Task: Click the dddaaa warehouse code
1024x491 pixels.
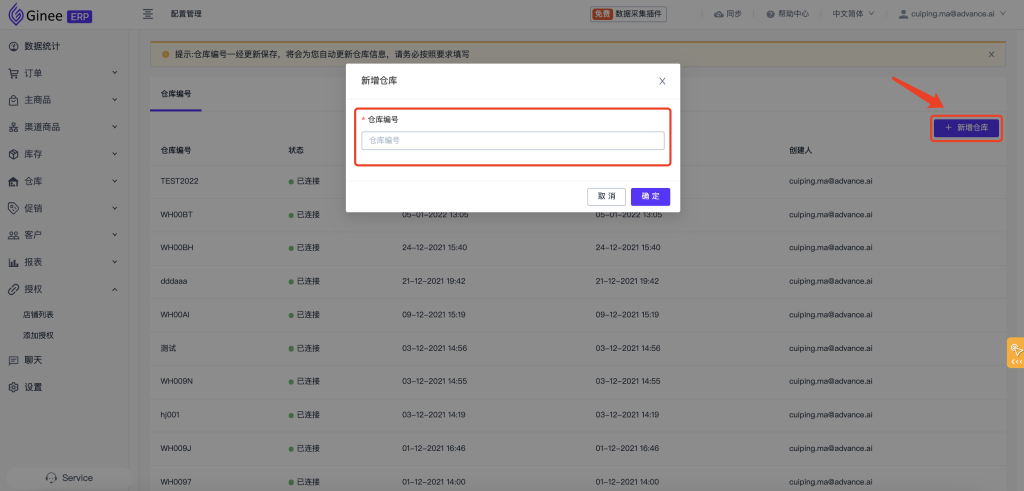Action: click(174, 281)
